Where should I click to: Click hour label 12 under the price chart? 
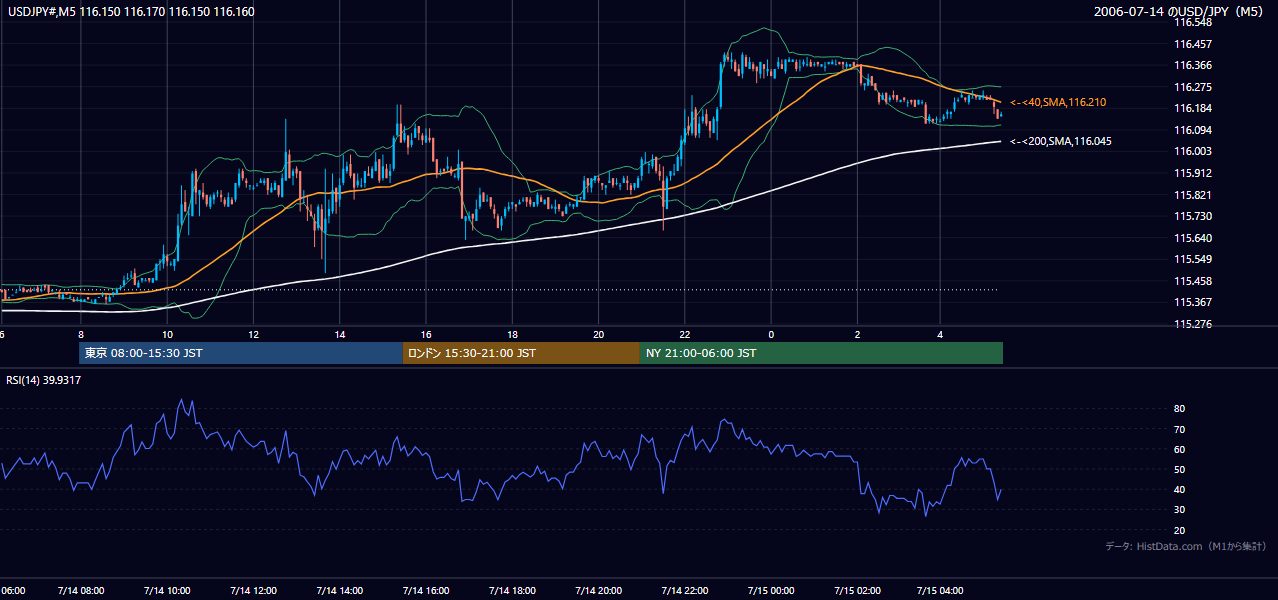(254, 334)
